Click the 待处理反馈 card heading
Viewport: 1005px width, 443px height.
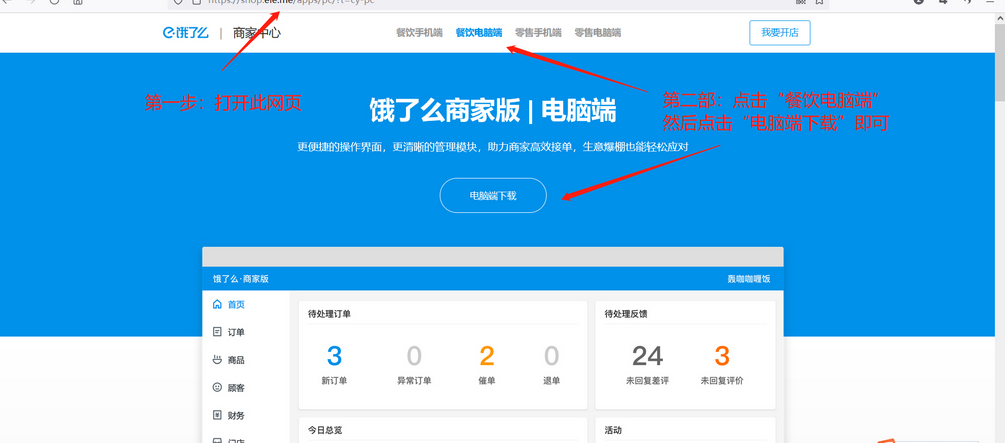coord(626,314)
